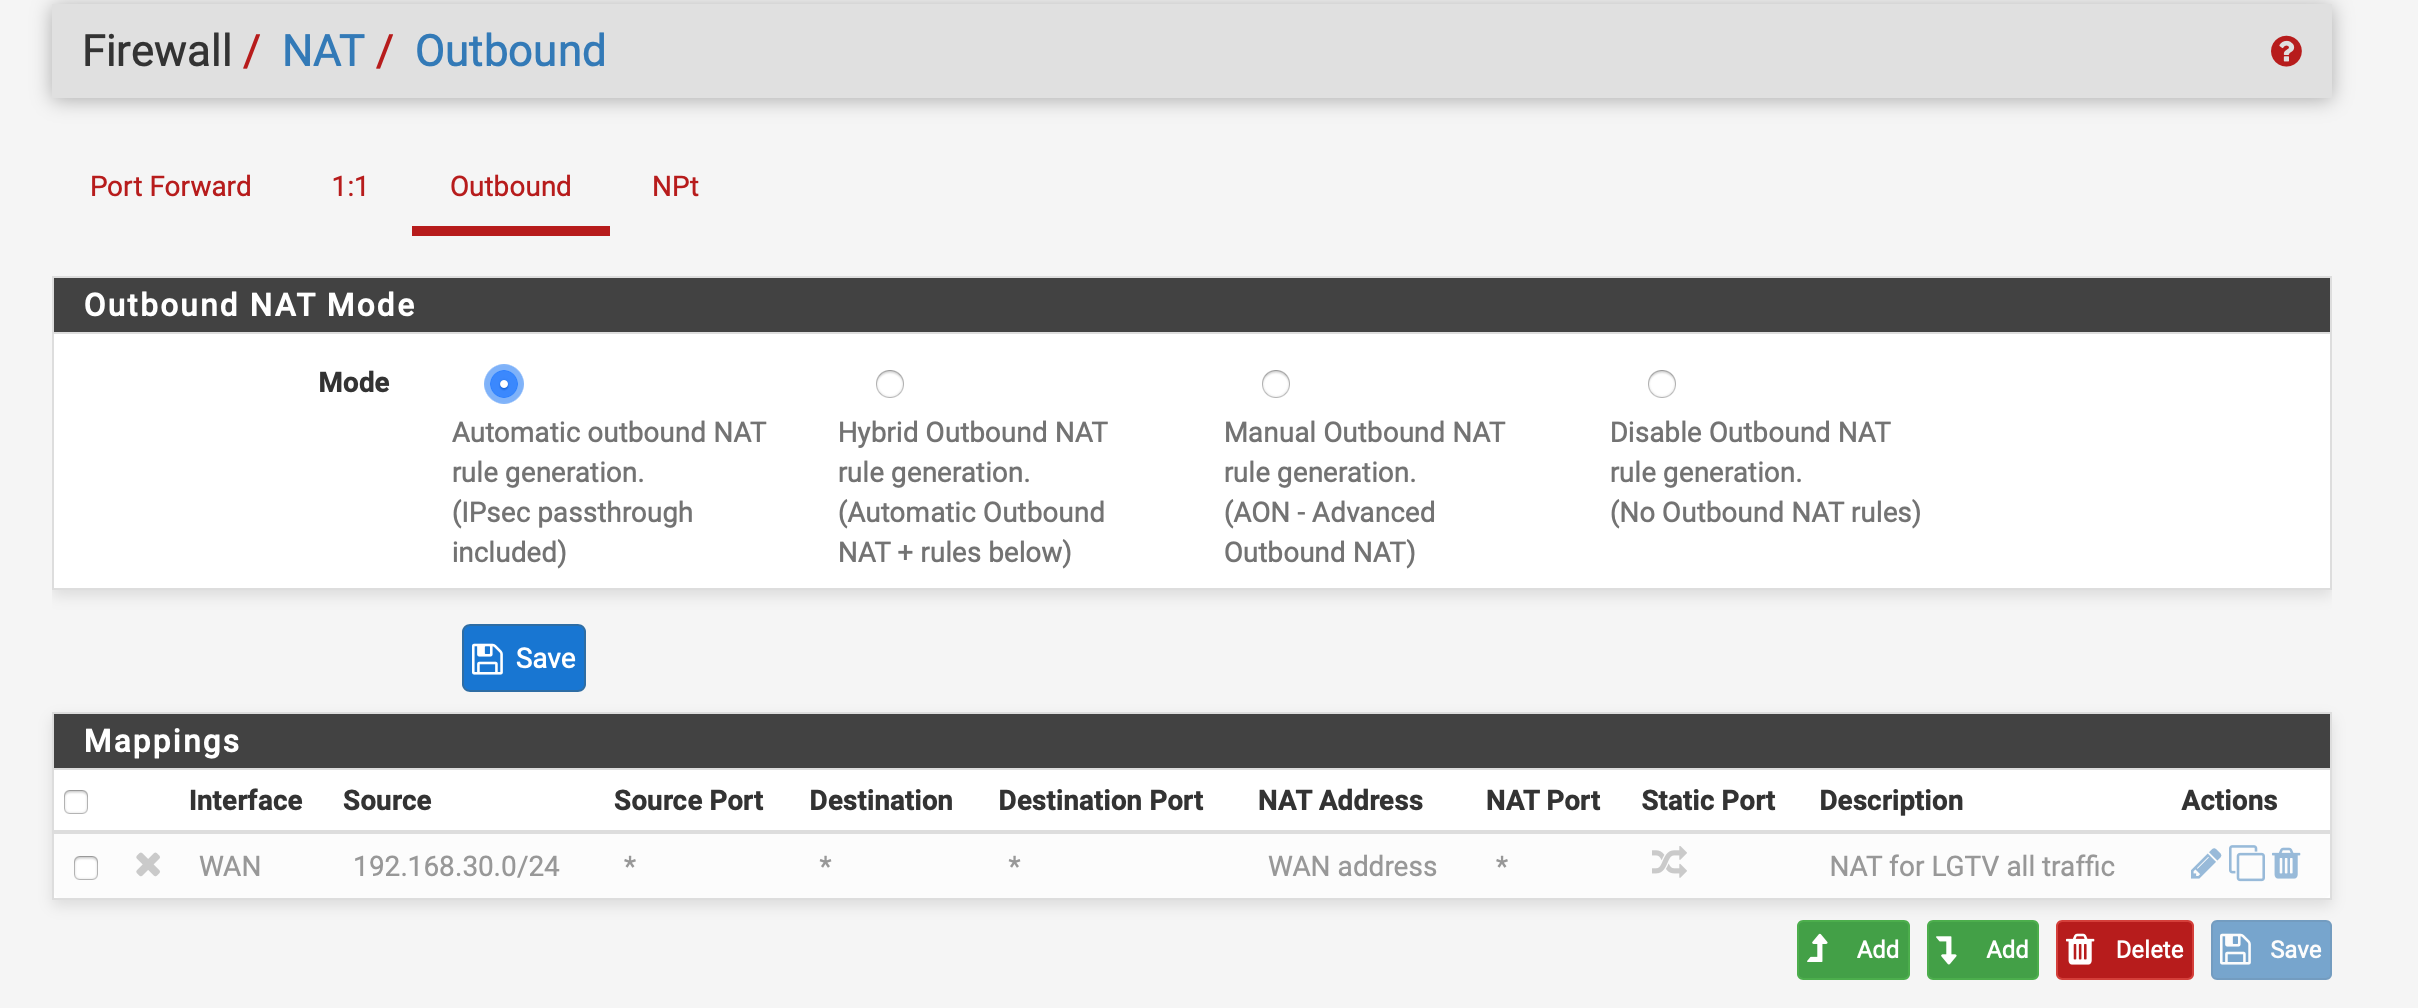Add mapping to top of list
Screen dimensions: 2418x1008
(x=1853, y=949)
